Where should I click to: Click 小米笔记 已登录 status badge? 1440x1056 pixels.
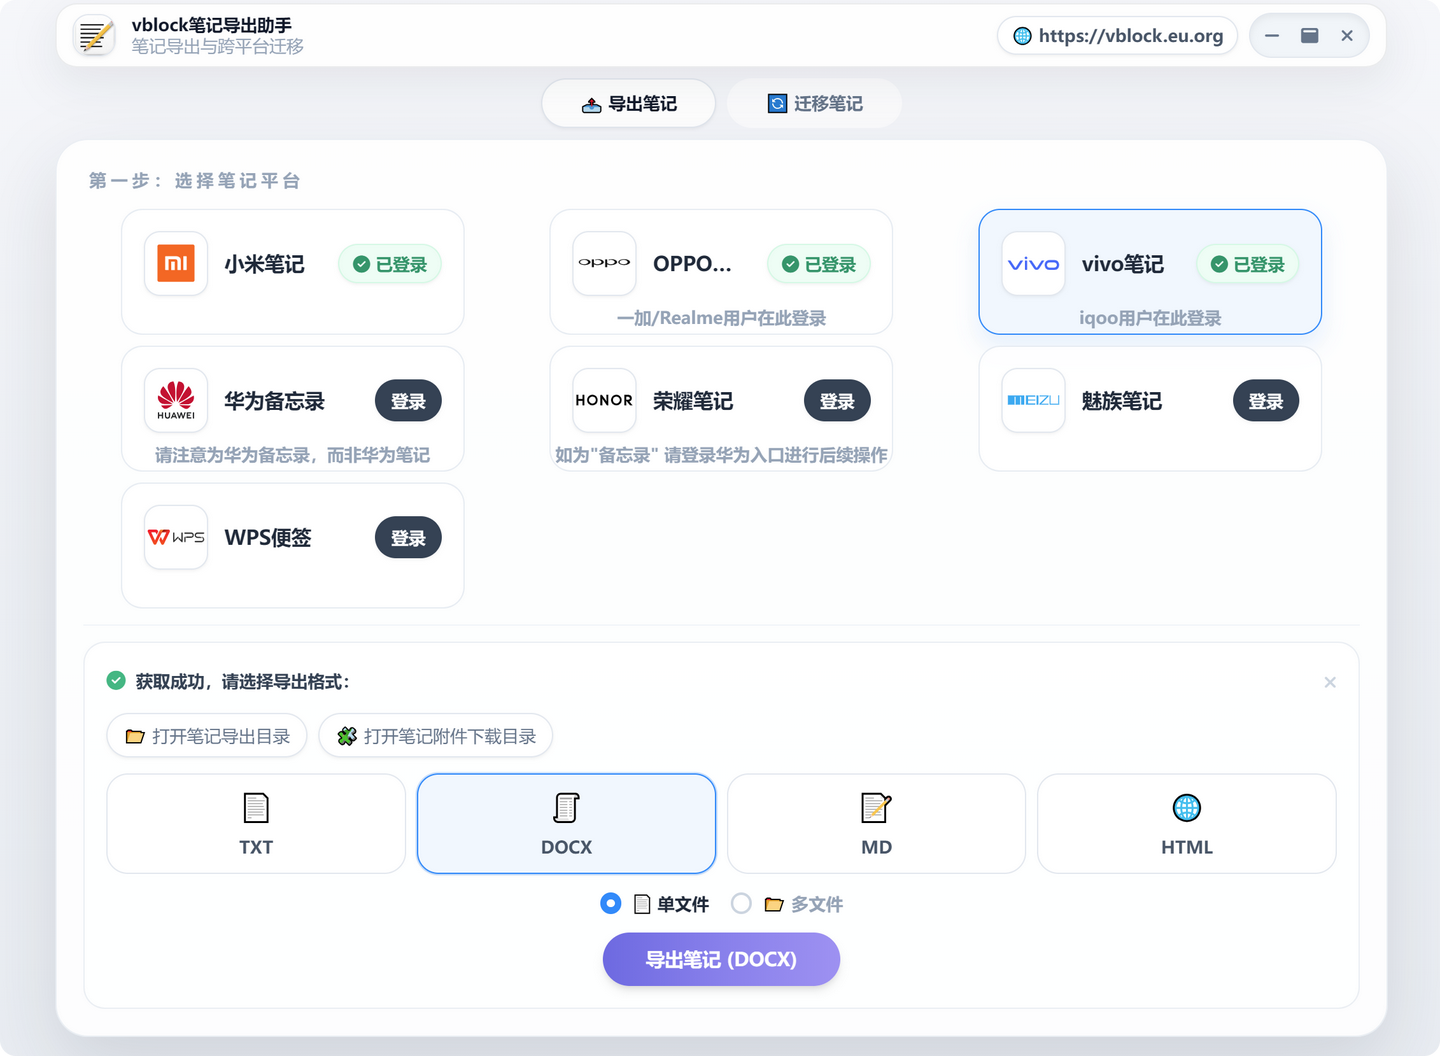(x=390, y=264)
